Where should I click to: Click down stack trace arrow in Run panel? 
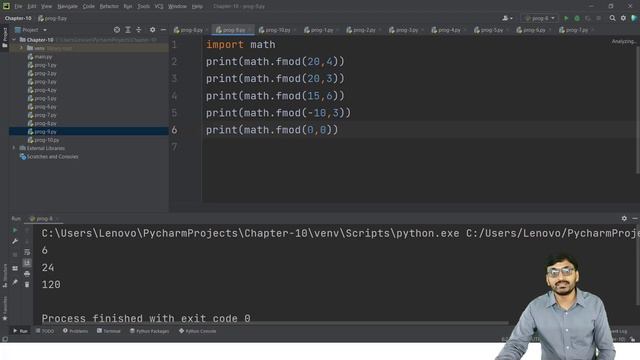27,241
